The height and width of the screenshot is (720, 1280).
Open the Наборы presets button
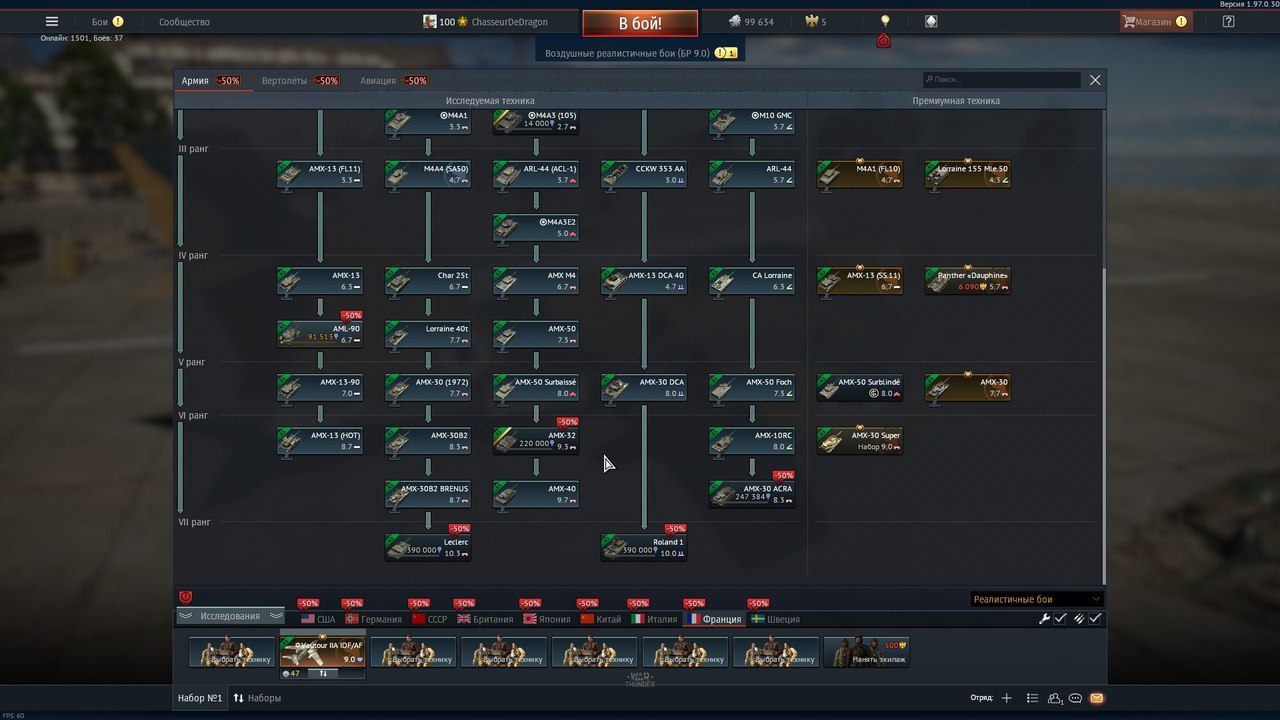[258, 698]
